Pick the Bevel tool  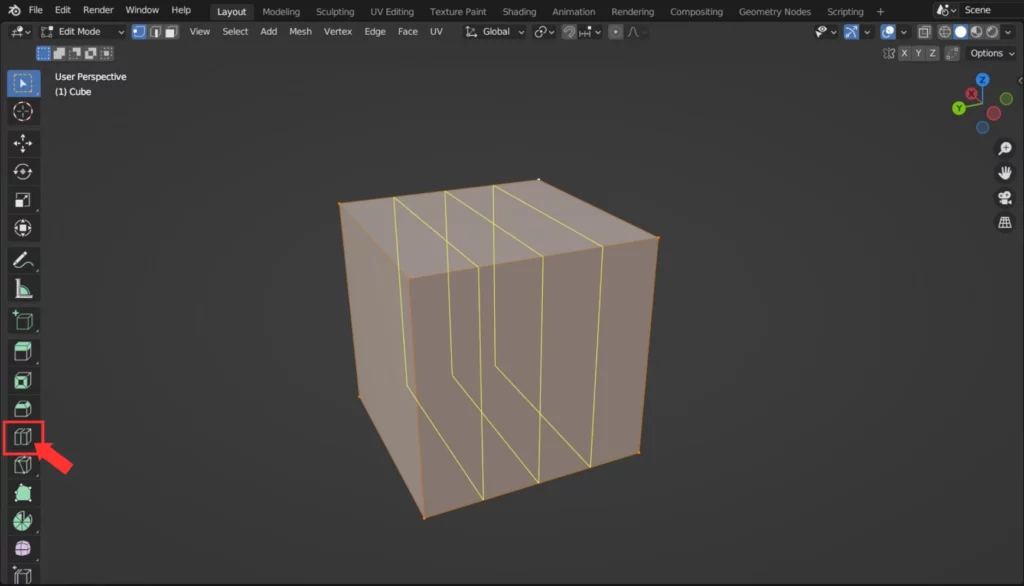pos(23,408)
